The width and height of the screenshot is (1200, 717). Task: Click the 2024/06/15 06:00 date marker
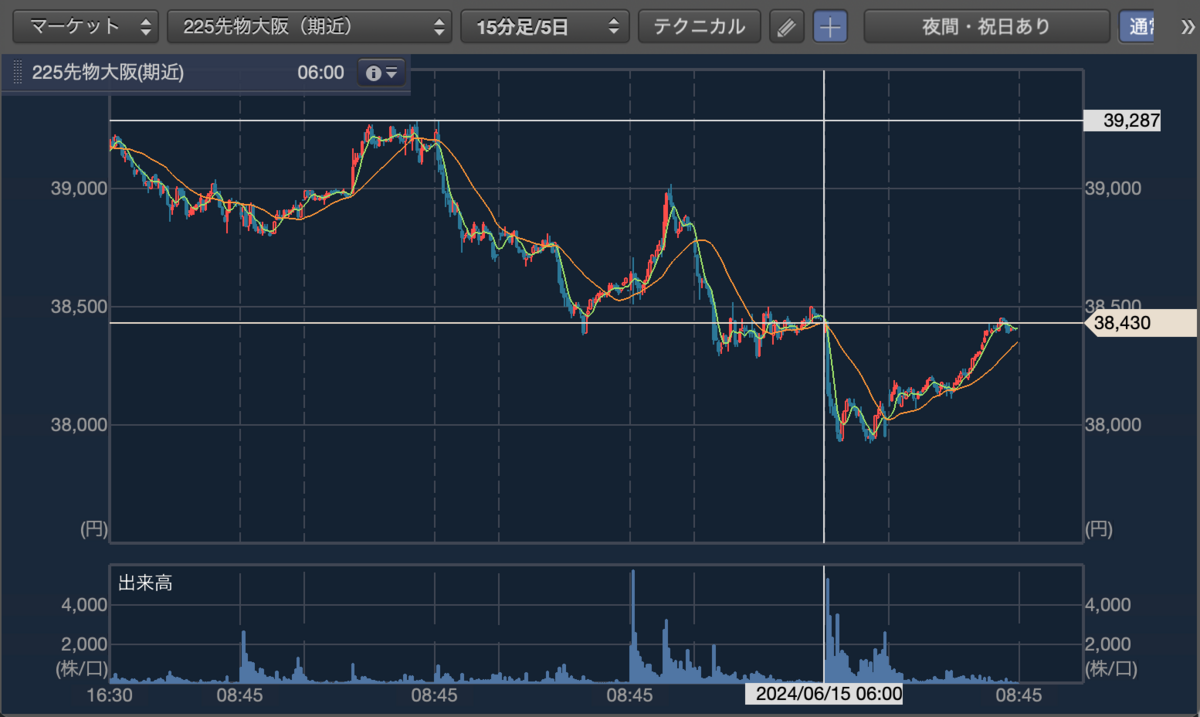pos(825,694)
